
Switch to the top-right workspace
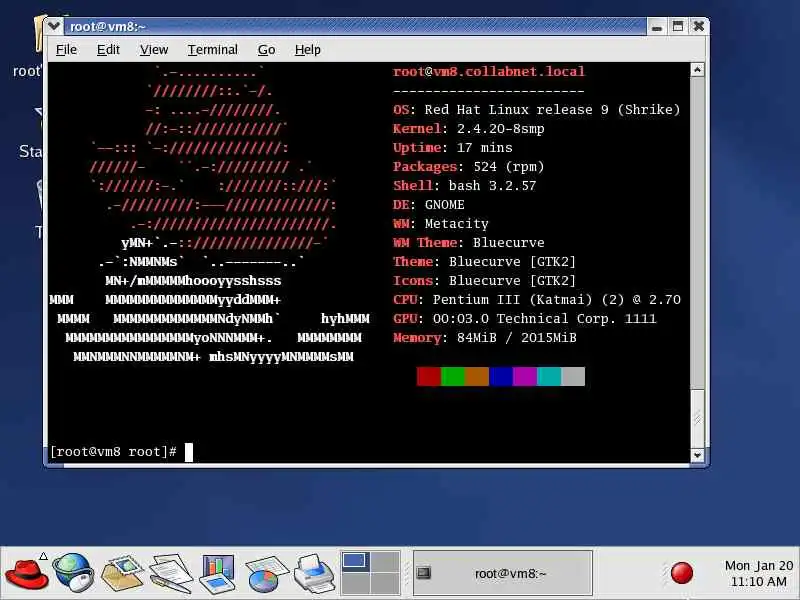point(385,562)
